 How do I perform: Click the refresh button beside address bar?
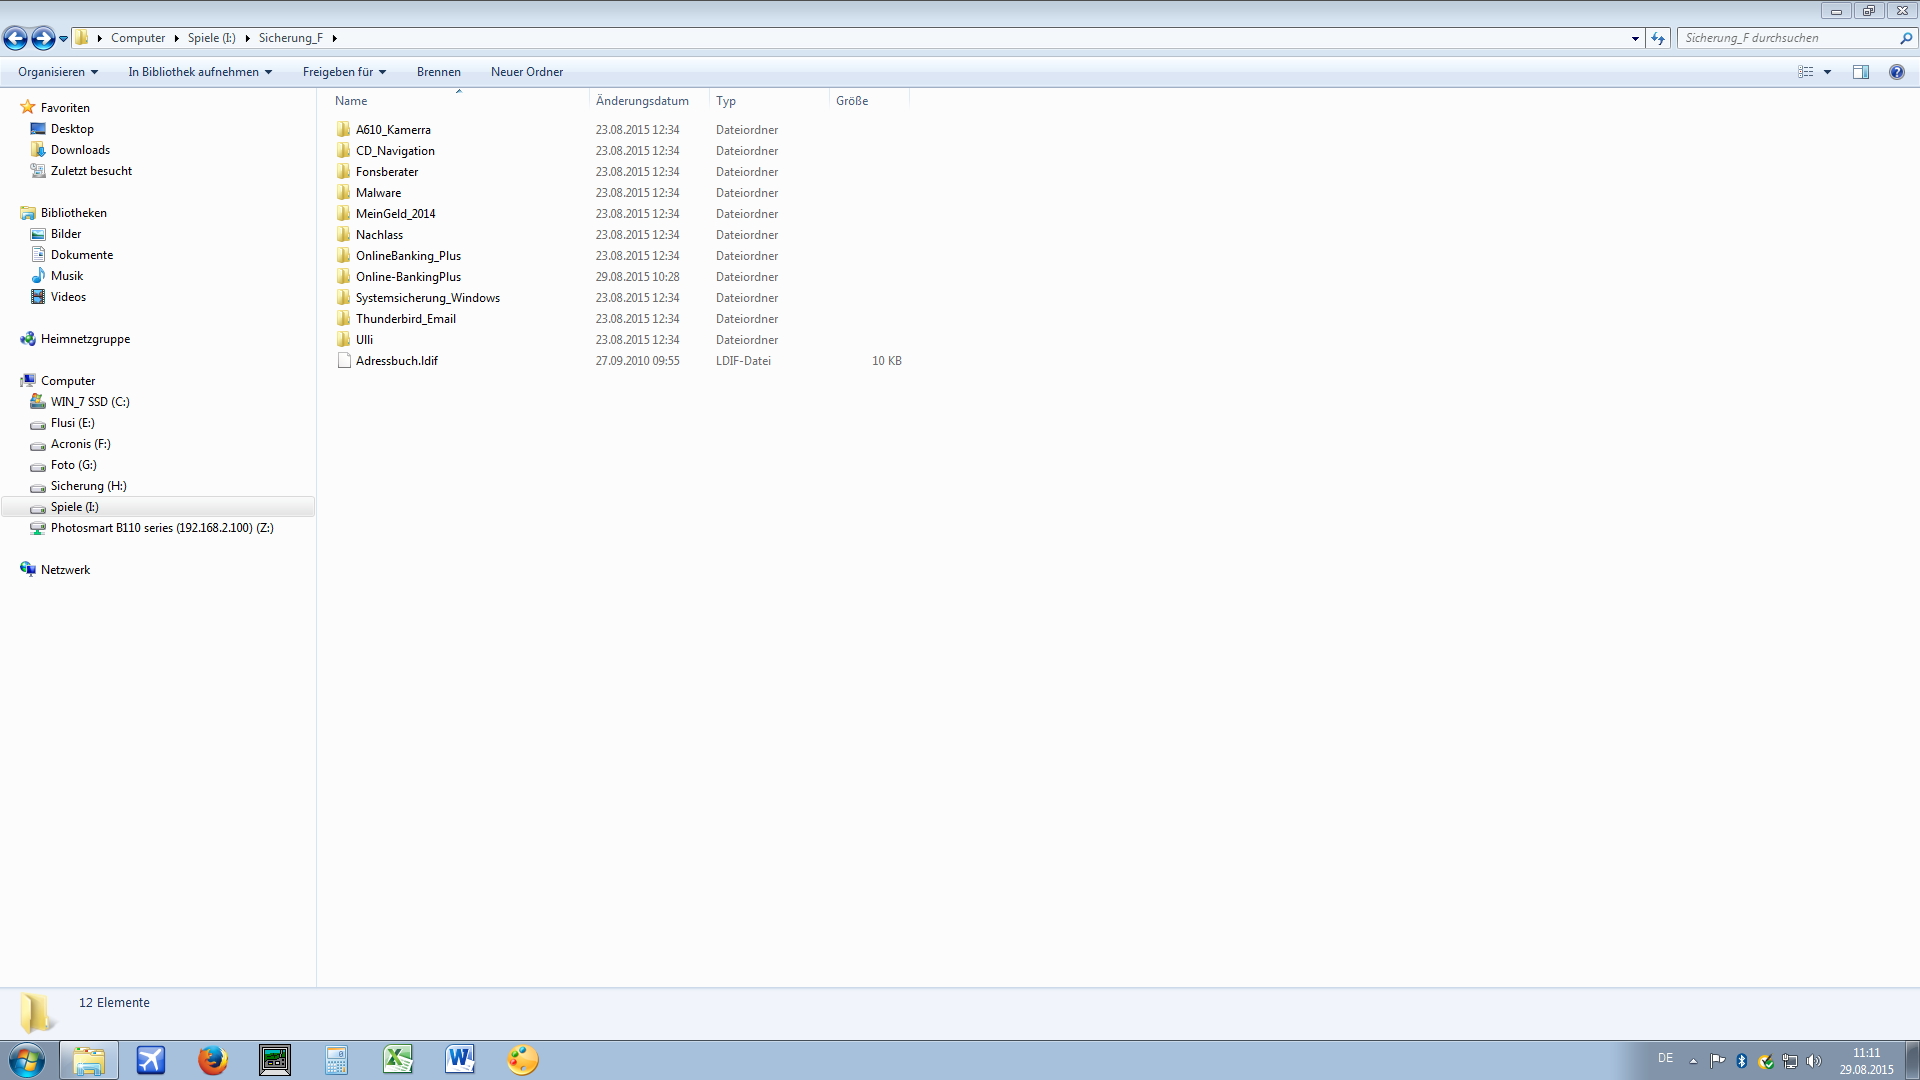click(1659, 38)
